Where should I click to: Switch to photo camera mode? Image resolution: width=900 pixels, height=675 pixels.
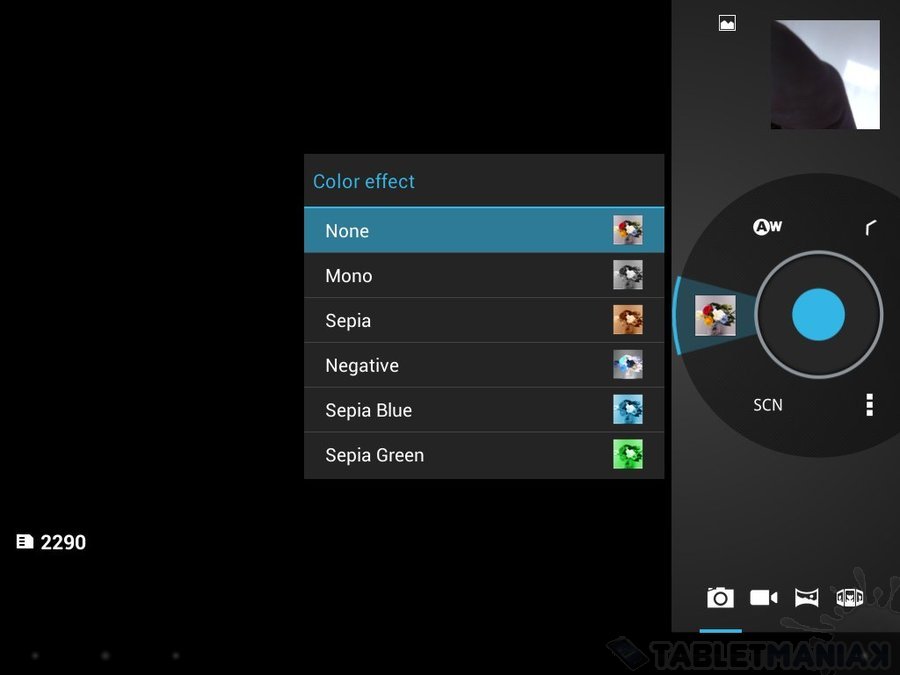(720, 598)
